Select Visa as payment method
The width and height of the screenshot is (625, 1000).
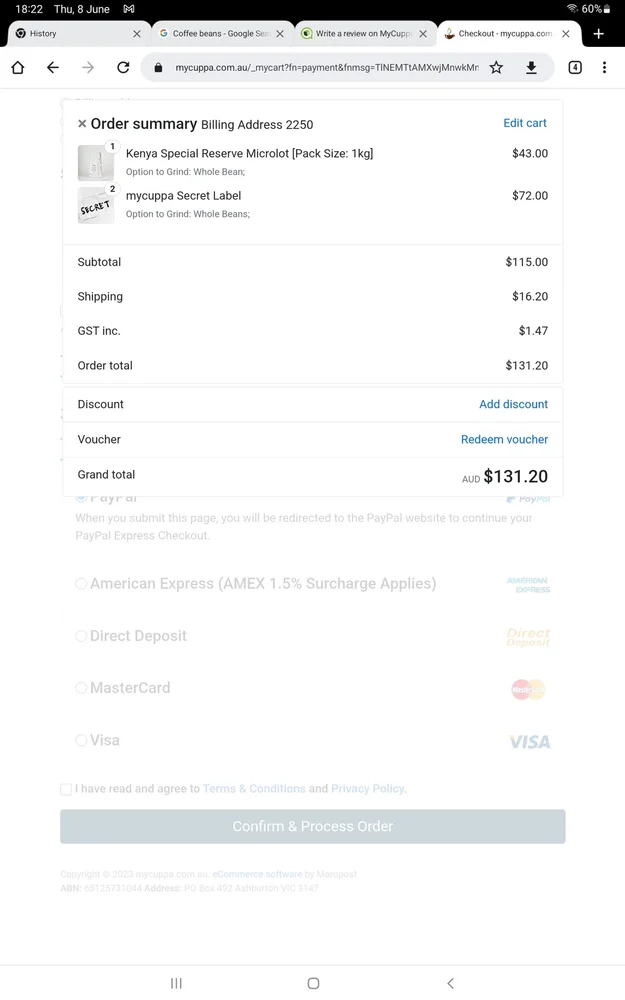[81, 741]
